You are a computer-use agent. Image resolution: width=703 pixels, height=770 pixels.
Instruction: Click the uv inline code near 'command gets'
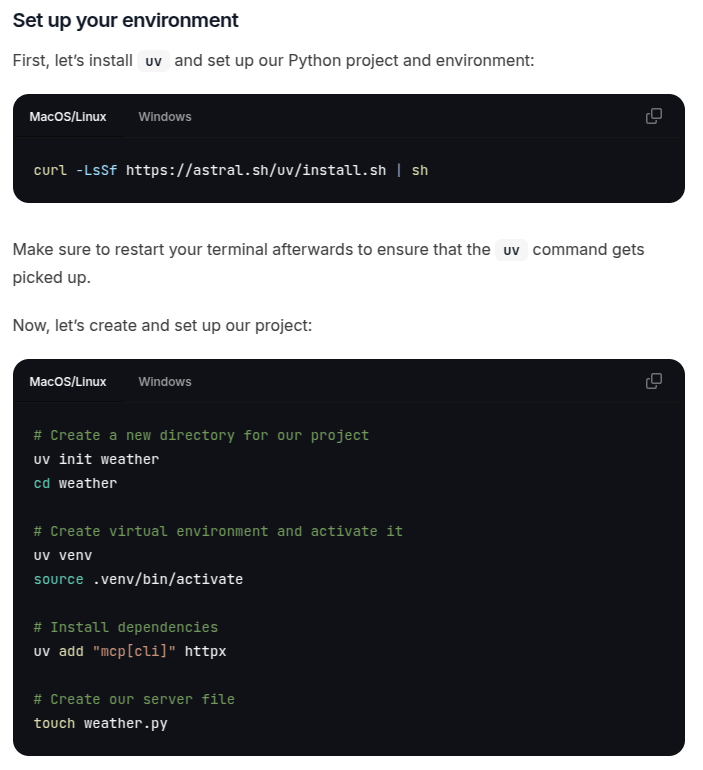511,250
